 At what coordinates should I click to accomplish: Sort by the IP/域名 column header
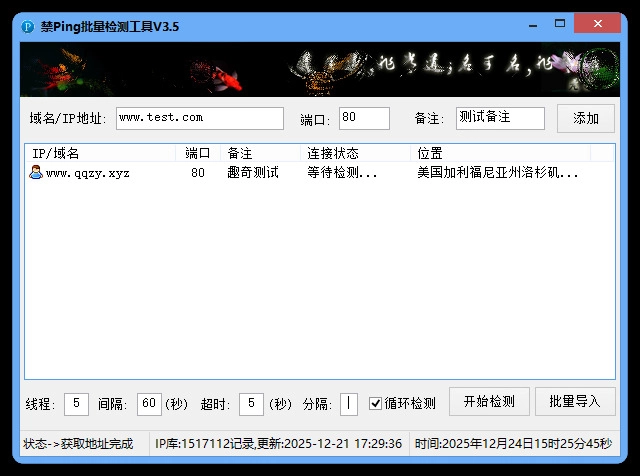100,153
